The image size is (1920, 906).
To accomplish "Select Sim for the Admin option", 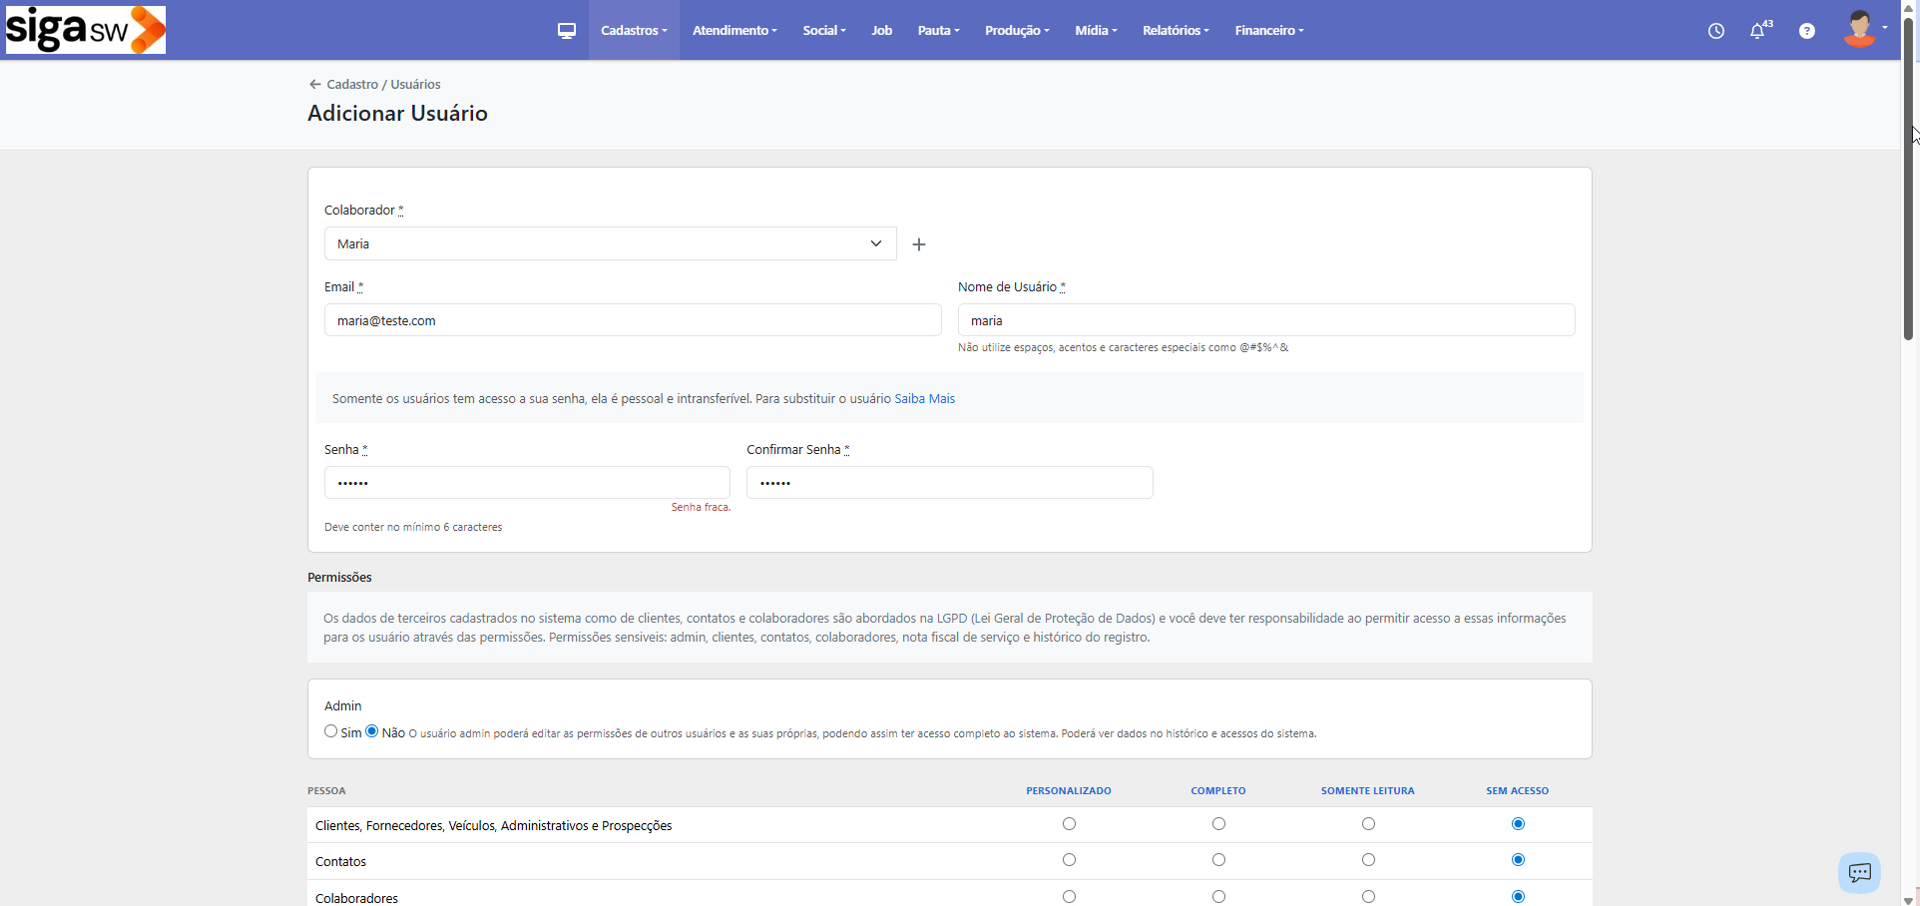I will click(331, 732).
